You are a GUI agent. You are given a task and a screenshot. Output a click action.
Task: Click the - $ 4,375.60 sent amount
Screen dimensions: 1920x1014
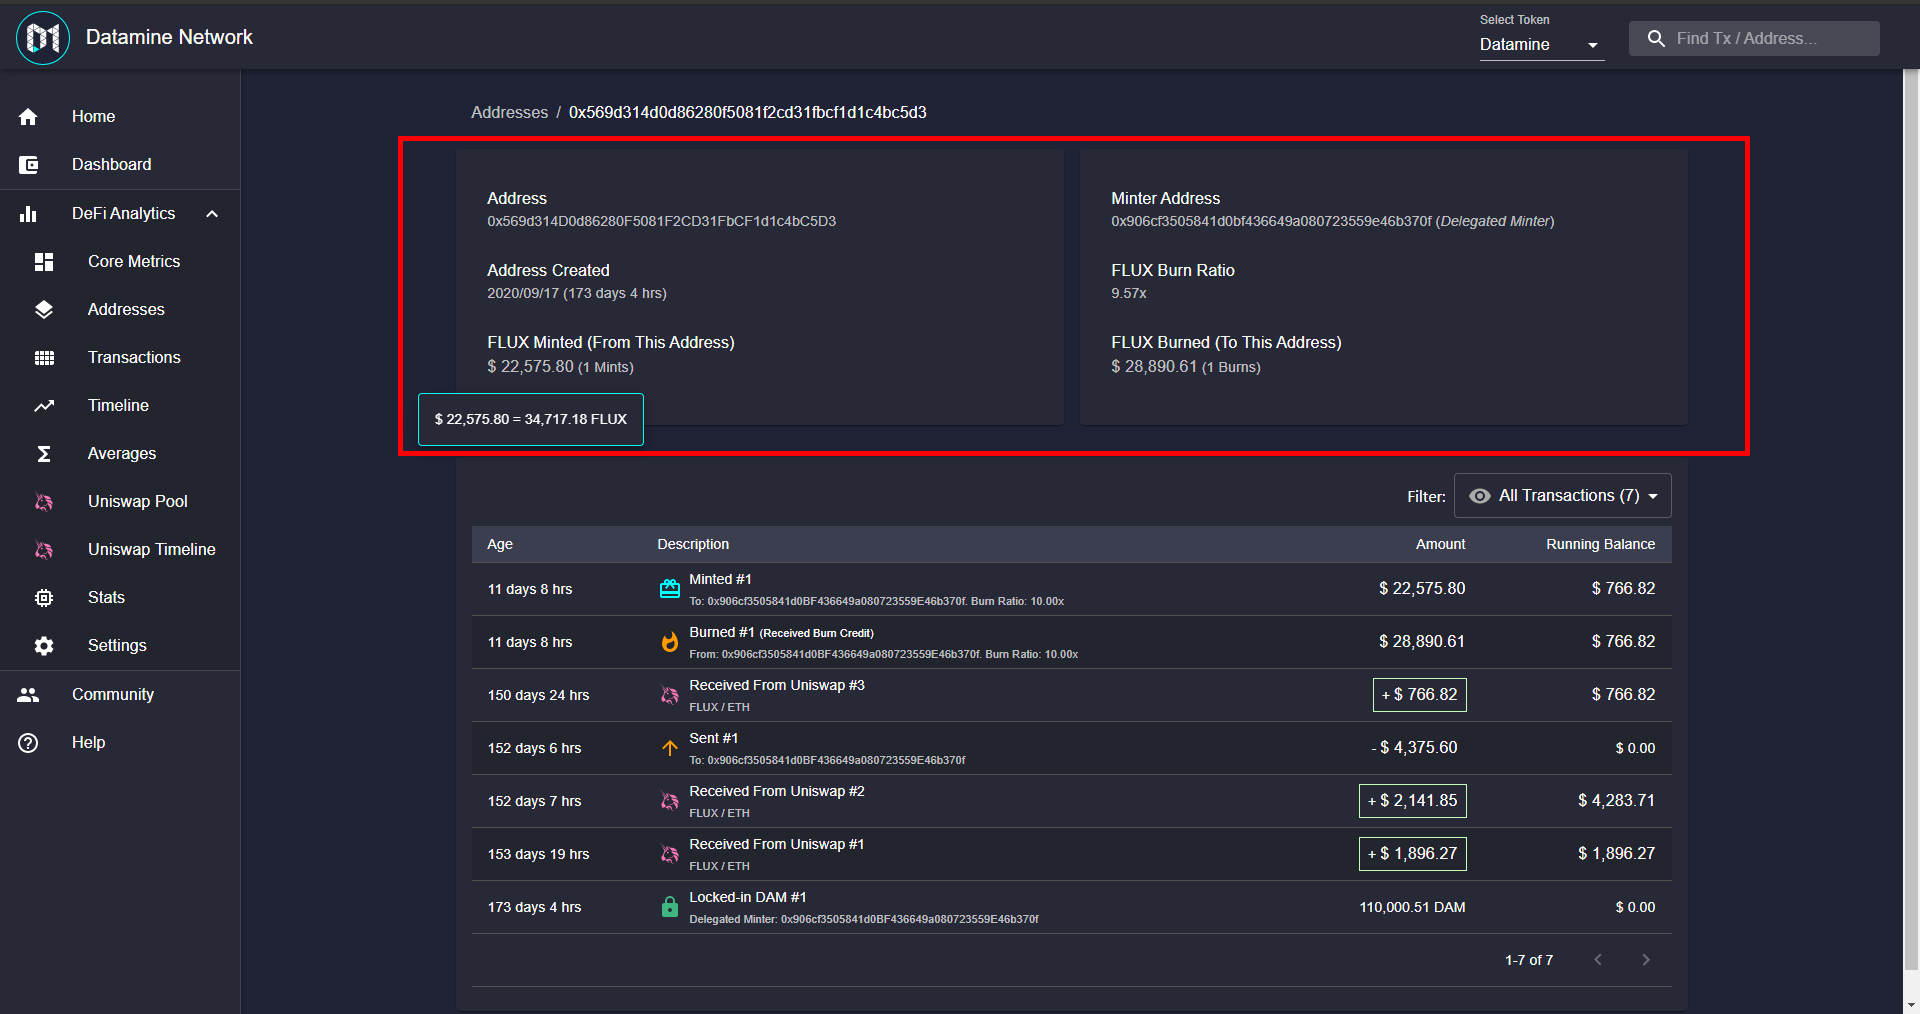pos(1414,748)
